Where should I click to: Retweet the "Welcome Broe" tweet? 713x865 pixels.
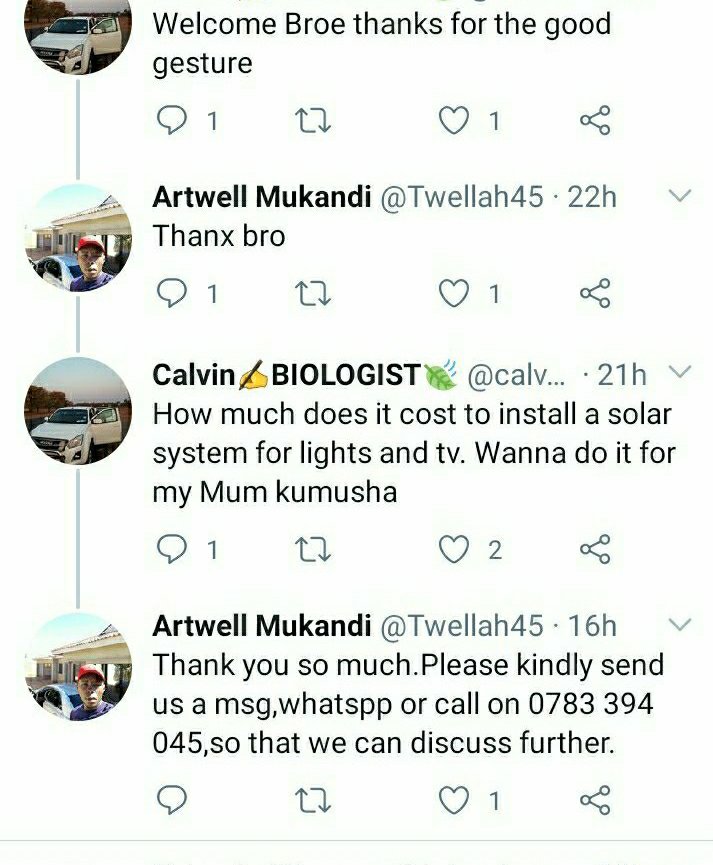pos(314,121)
